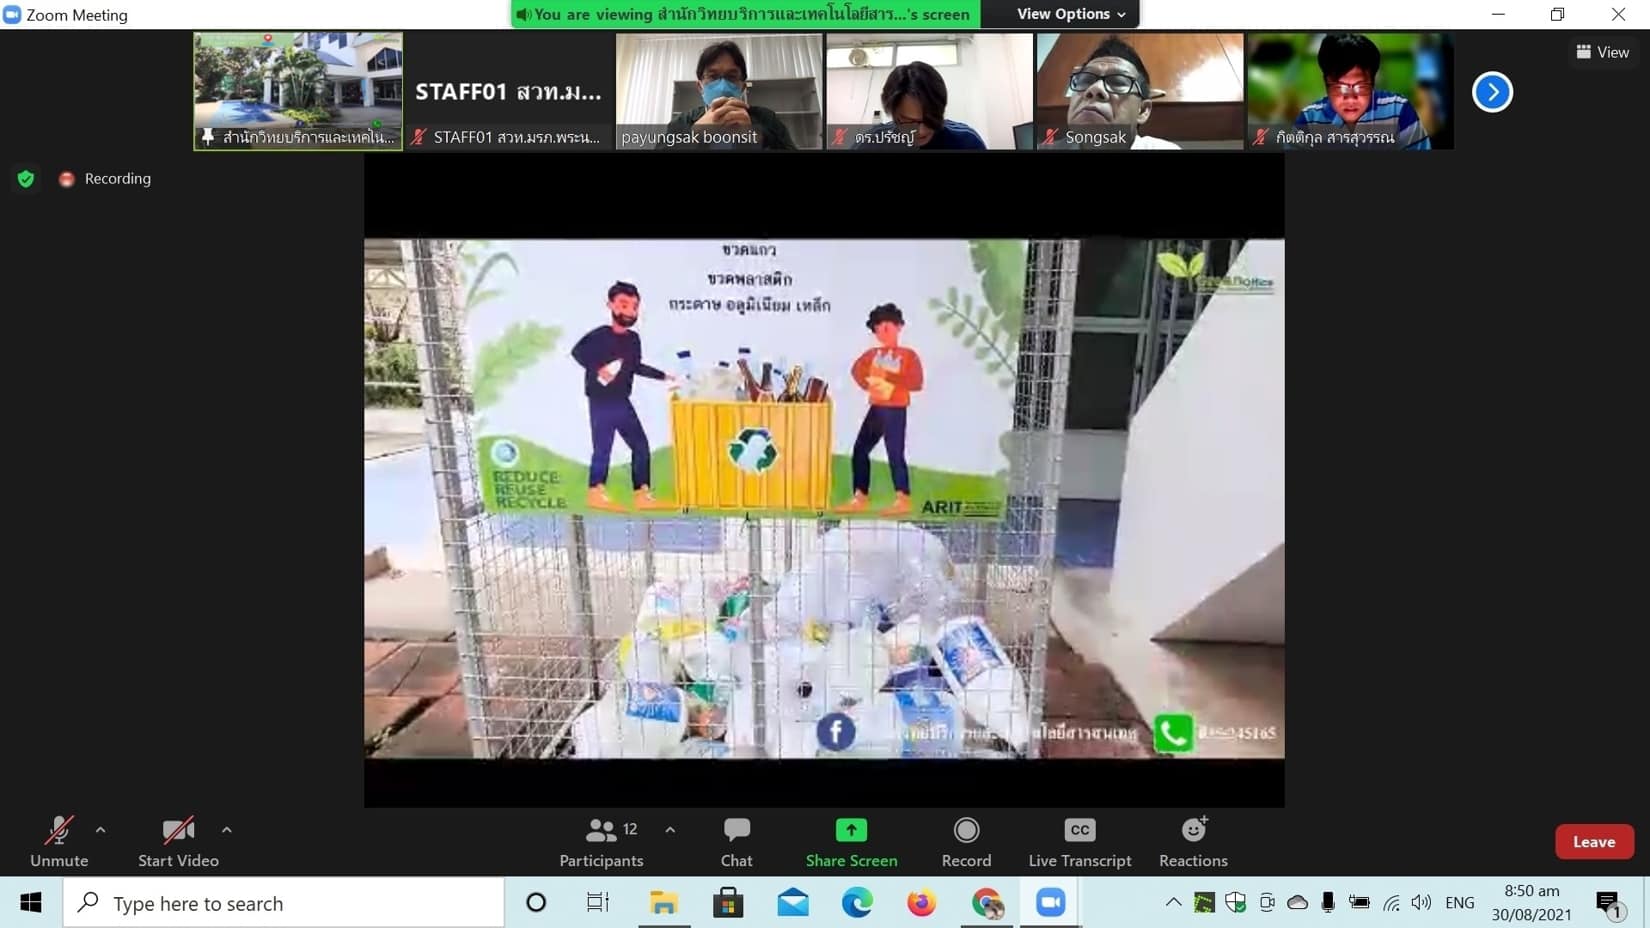Click the Windows taskbar search box
This screenshot has height=928, width=1650.
[x=284, y=903]
